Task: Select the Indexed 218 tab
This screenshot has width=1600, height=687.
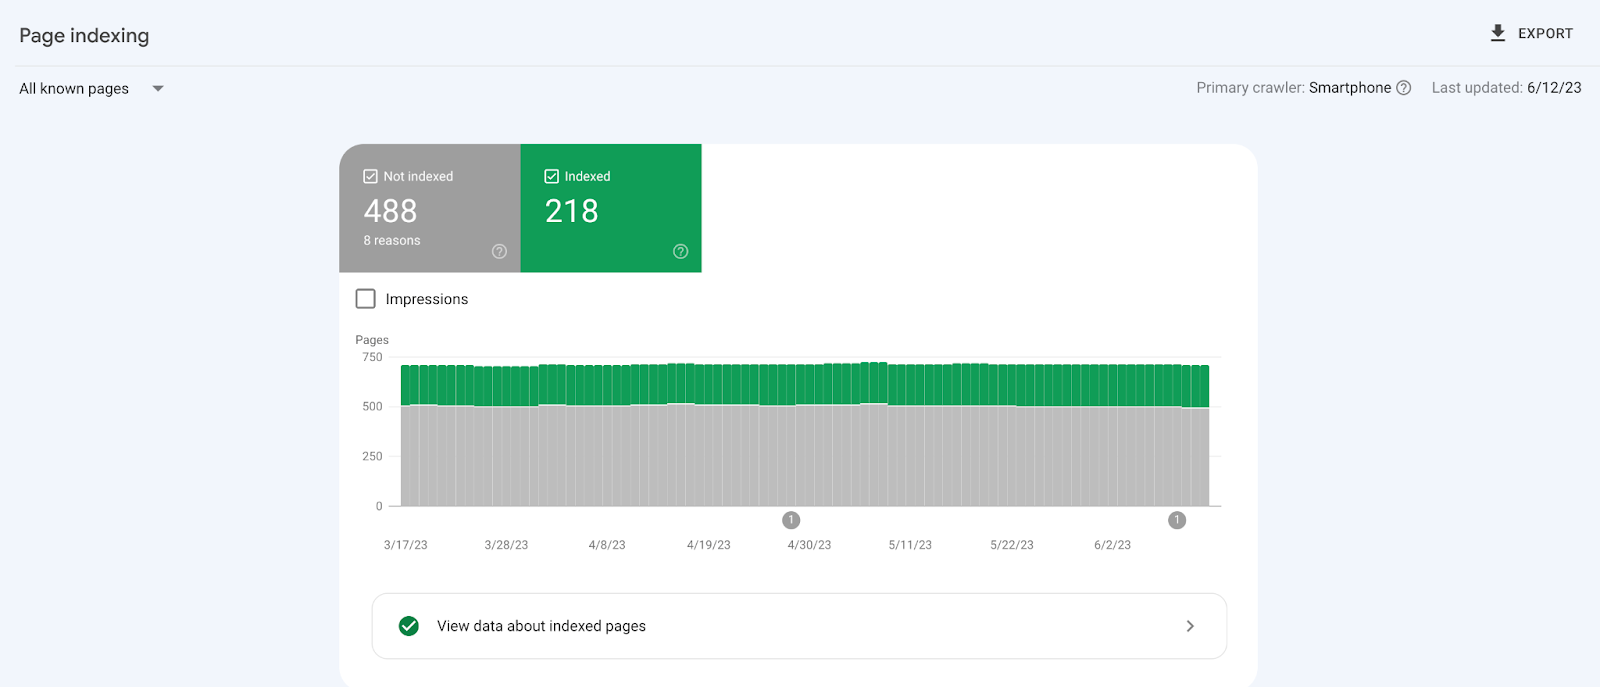Action: [610, 210]
